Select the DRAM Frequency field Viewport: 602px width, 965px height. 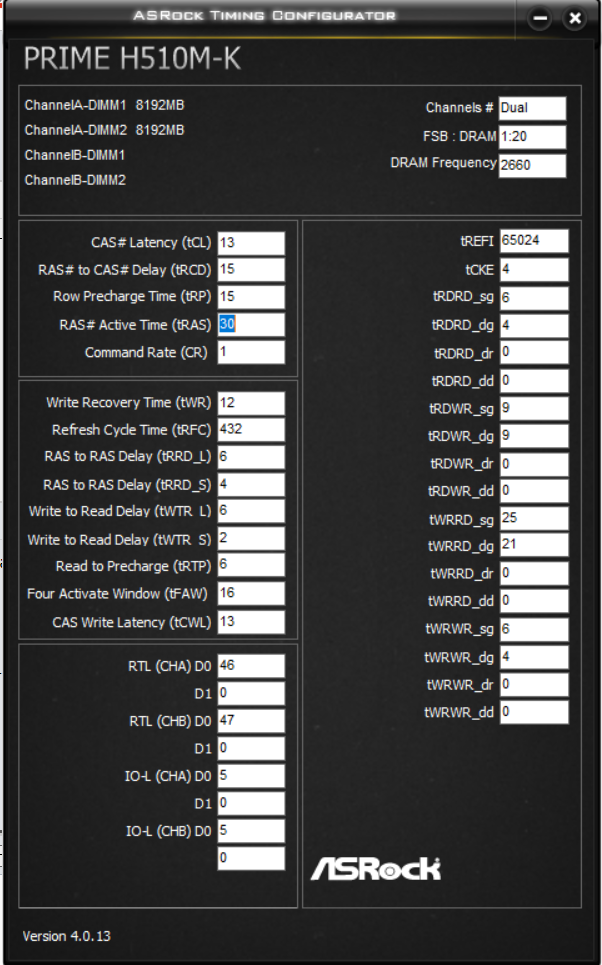tap(532, 166)
